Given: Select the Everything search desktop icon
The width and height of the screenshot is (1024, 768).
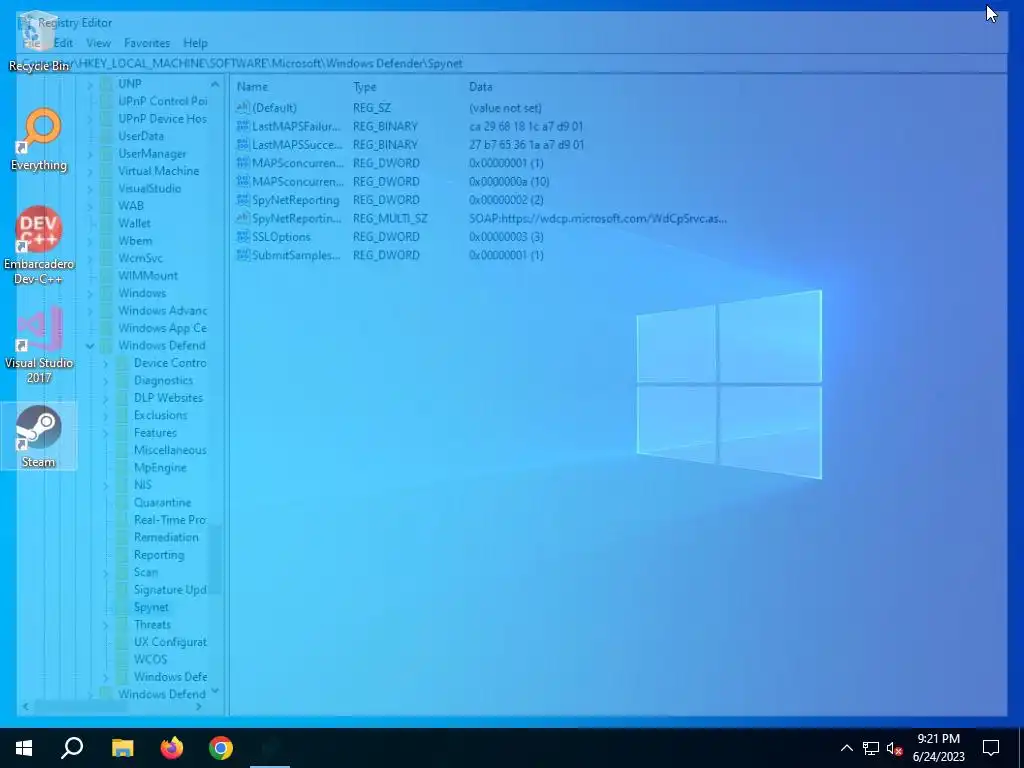Looking at the screenshot, I should [39, 140].
